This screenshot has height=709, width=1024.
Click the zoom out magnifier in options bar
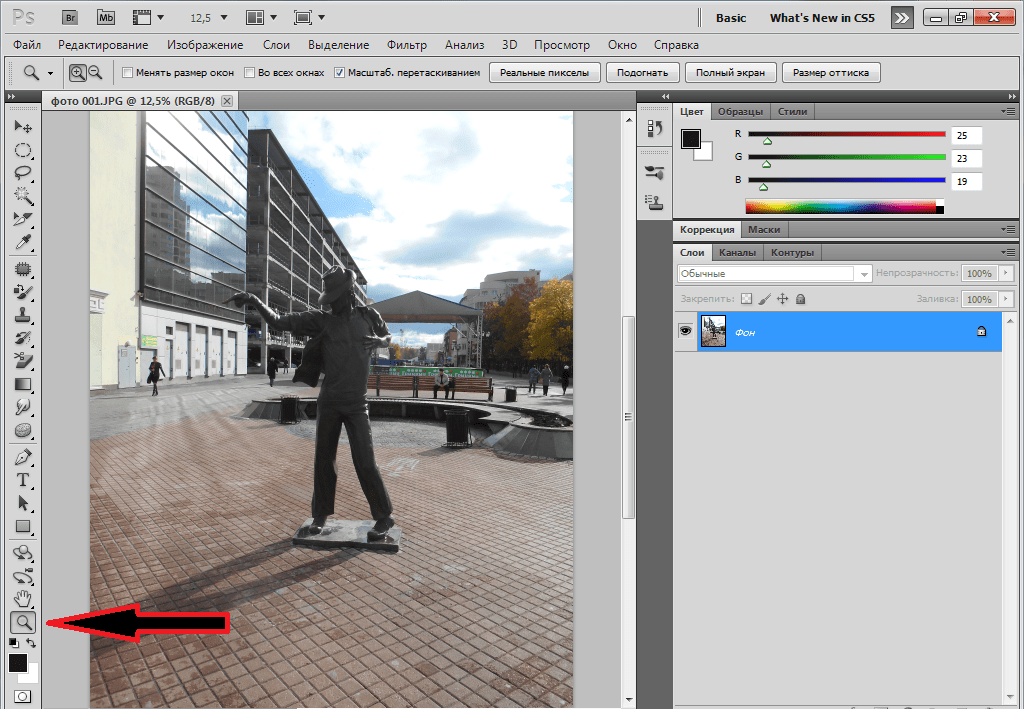click(96, 72)
